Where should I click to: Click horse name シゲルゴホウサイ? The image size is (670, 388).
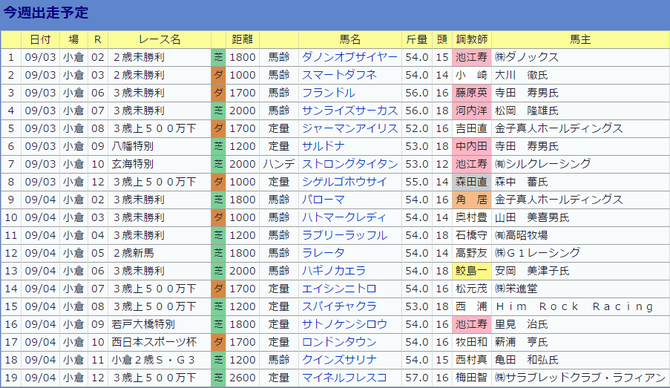pos(344,182)
